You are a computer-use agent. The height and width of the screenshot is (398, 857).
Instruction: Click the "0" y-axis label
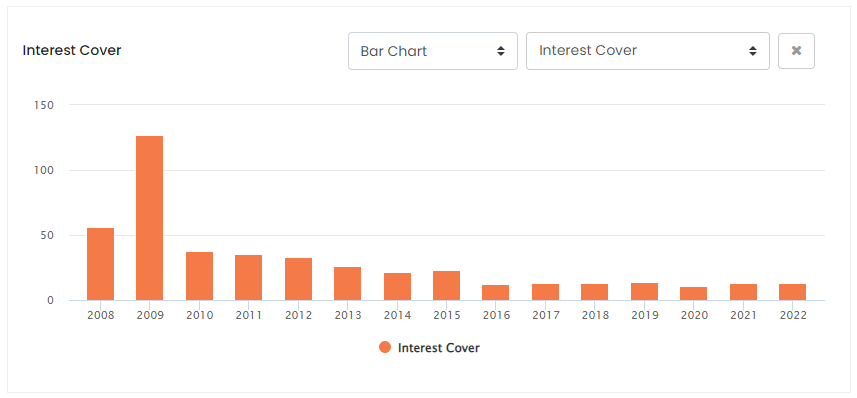(50, 300)
